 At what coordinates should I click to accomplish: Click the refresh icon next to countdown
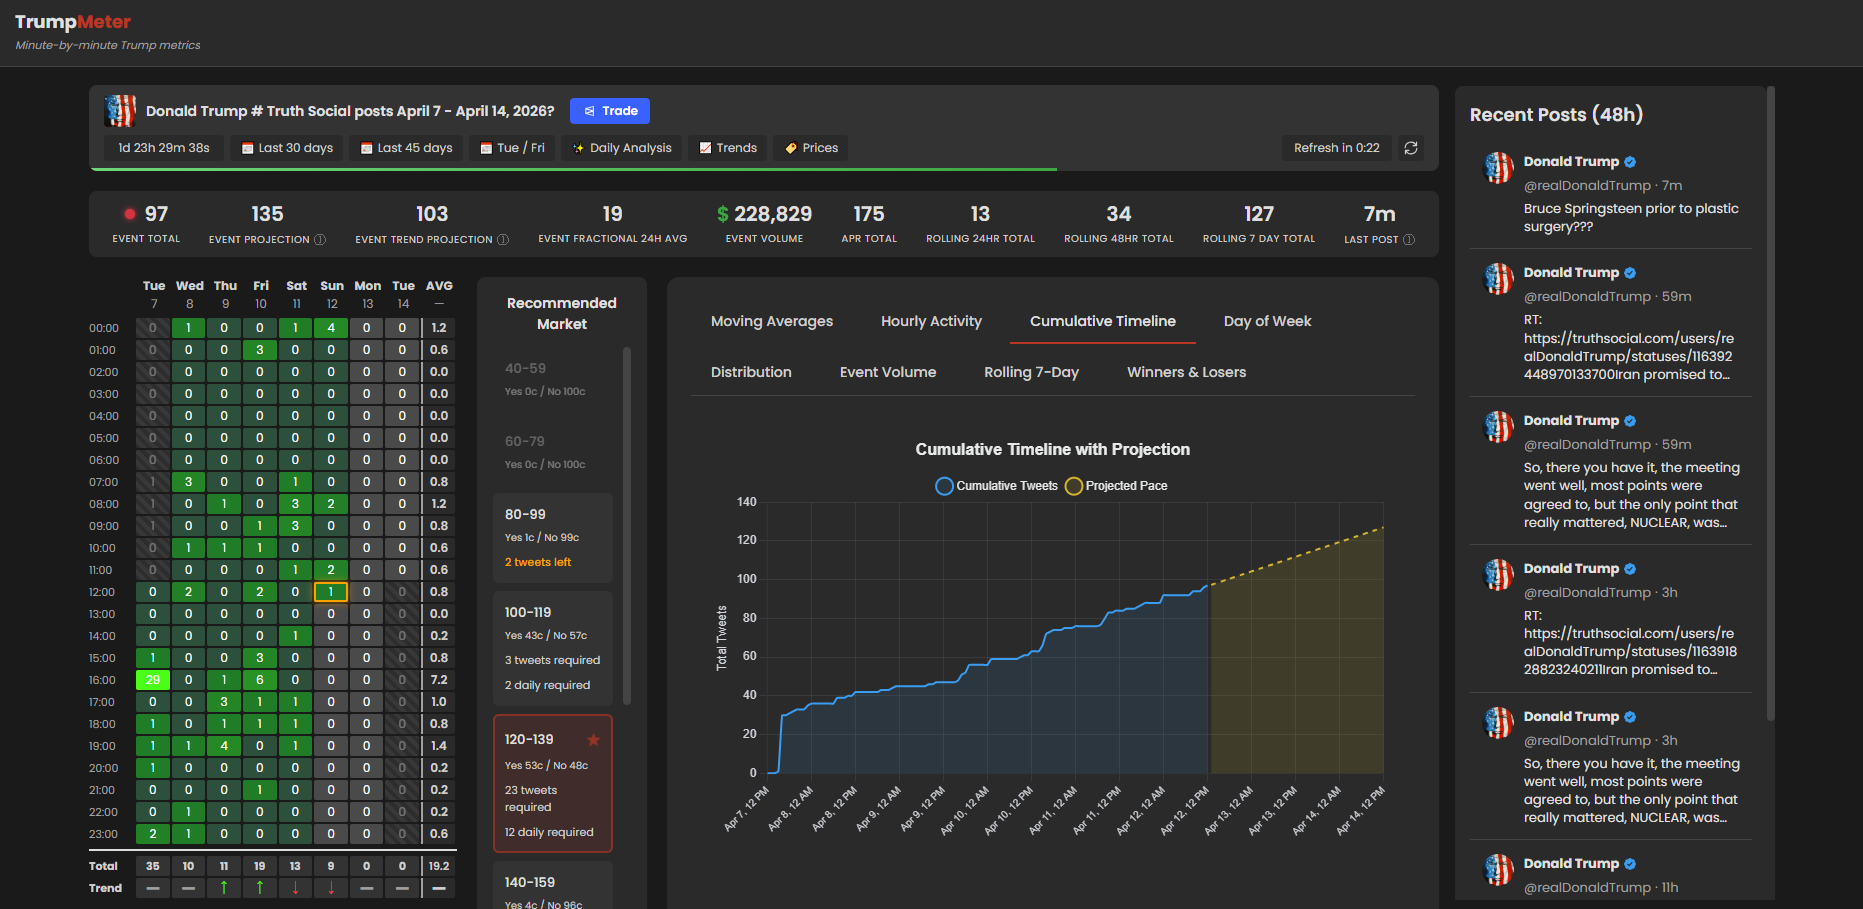pyautogui.click(x=1411, y=148)
